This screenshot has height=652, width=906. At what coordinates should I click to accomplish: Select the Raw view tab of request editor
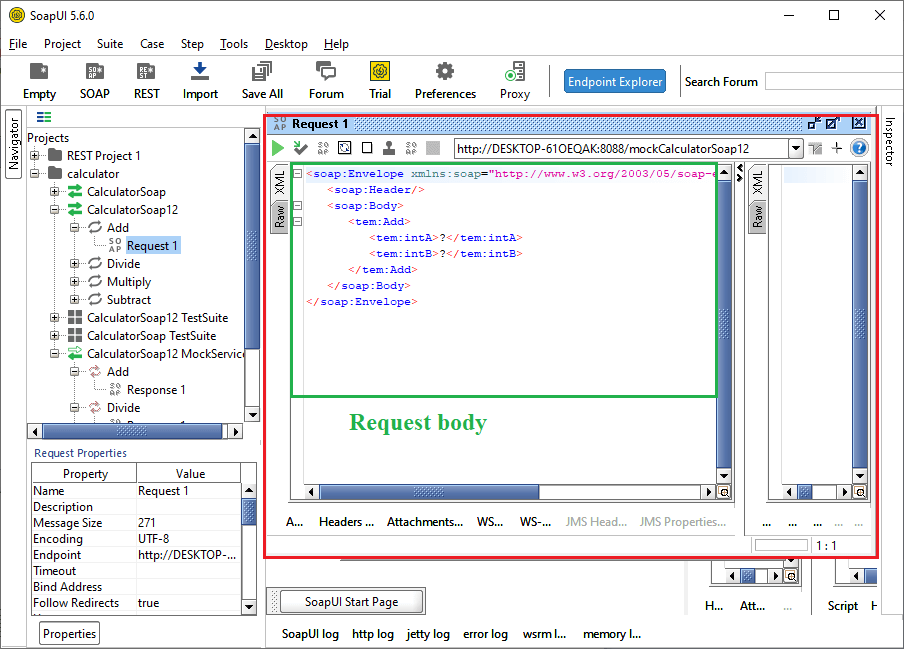point(280,216)
